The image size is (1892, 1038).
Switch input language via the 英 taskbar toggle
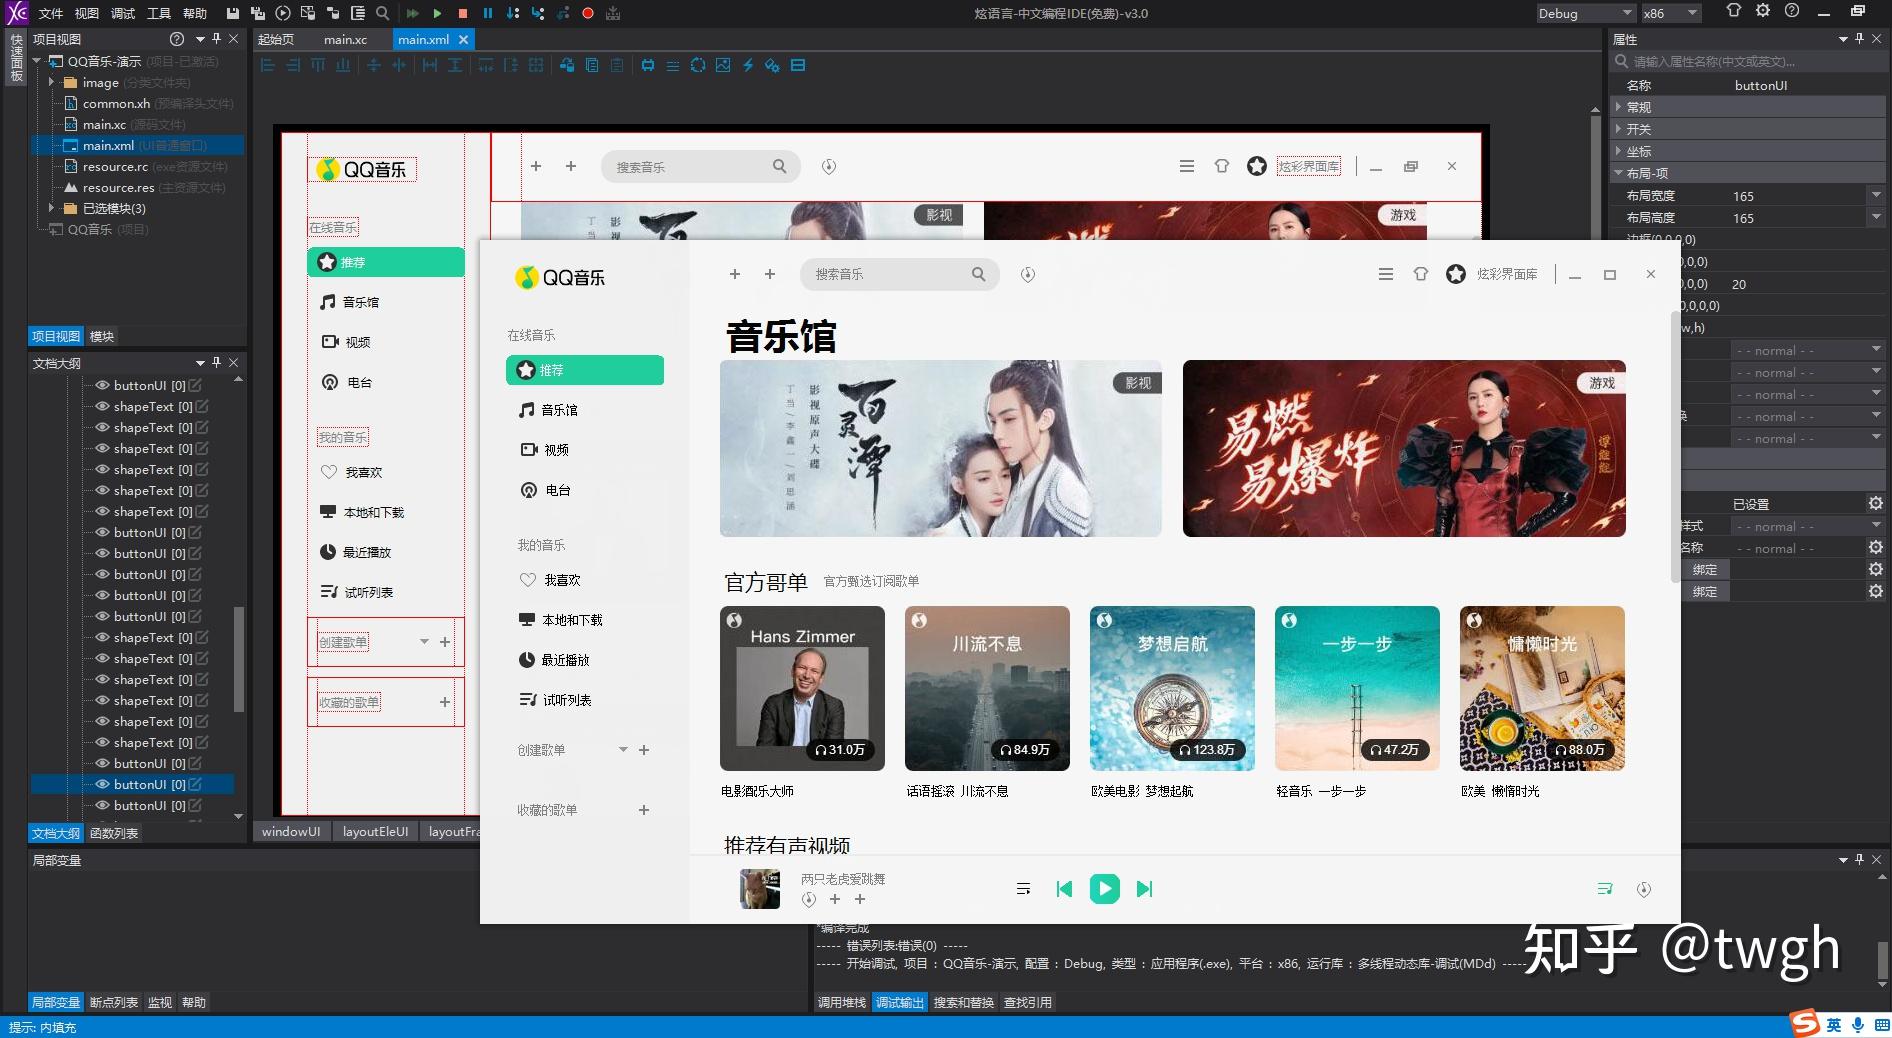(x=1833, y=1024)
